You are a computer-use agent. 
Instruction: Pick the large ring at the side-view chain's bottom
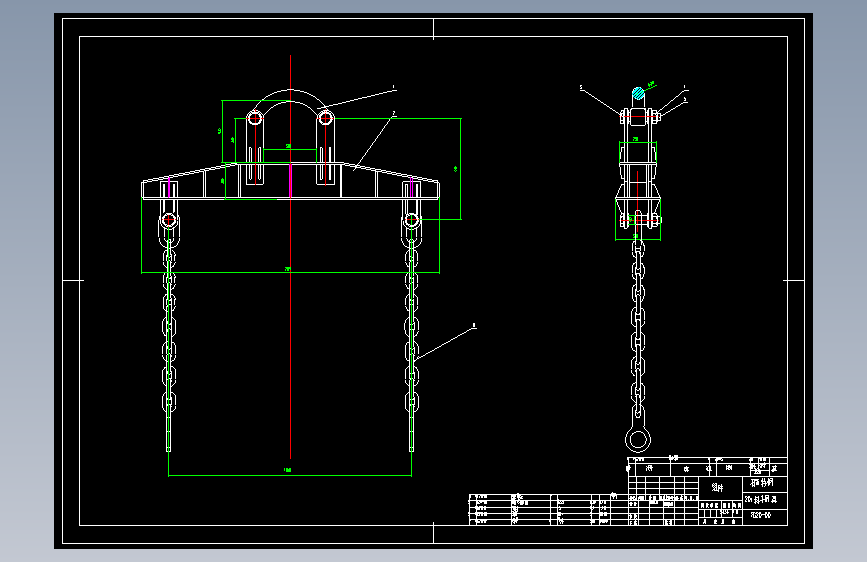(638, 440)
